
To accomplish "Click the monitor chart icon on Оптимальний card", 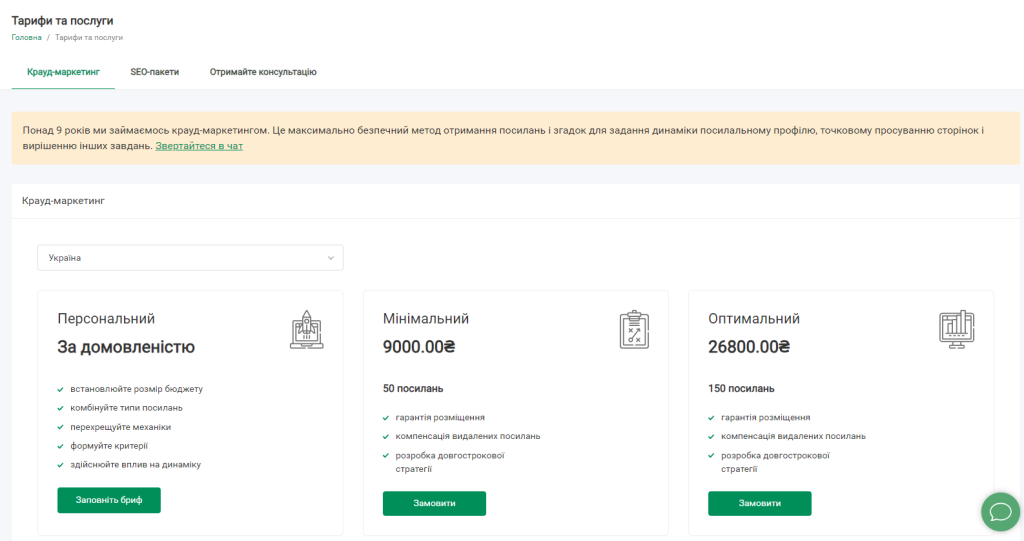I will click(x=957, y=329).
